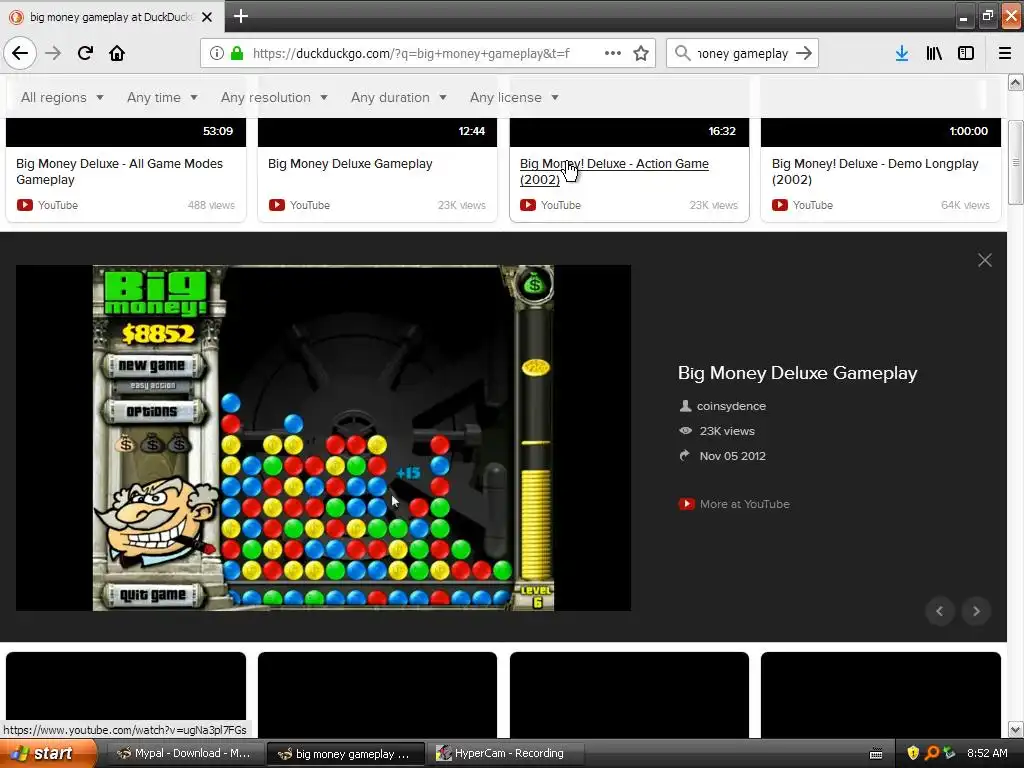Toggle the sidebar view
The image size is (1024, 768).
point(966,53)
